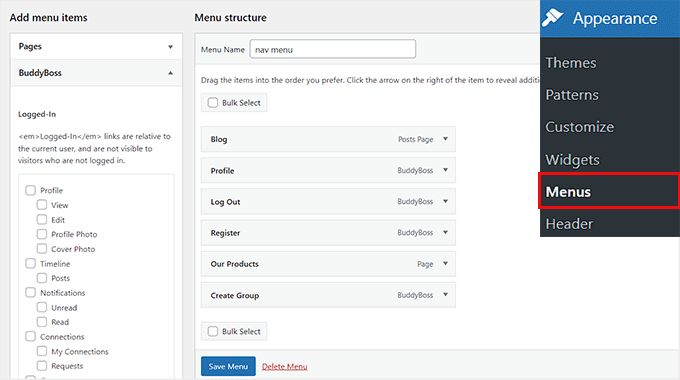680x380 pixels.
Task: Select the Log Out menu item bar
Action: (328, 202)
